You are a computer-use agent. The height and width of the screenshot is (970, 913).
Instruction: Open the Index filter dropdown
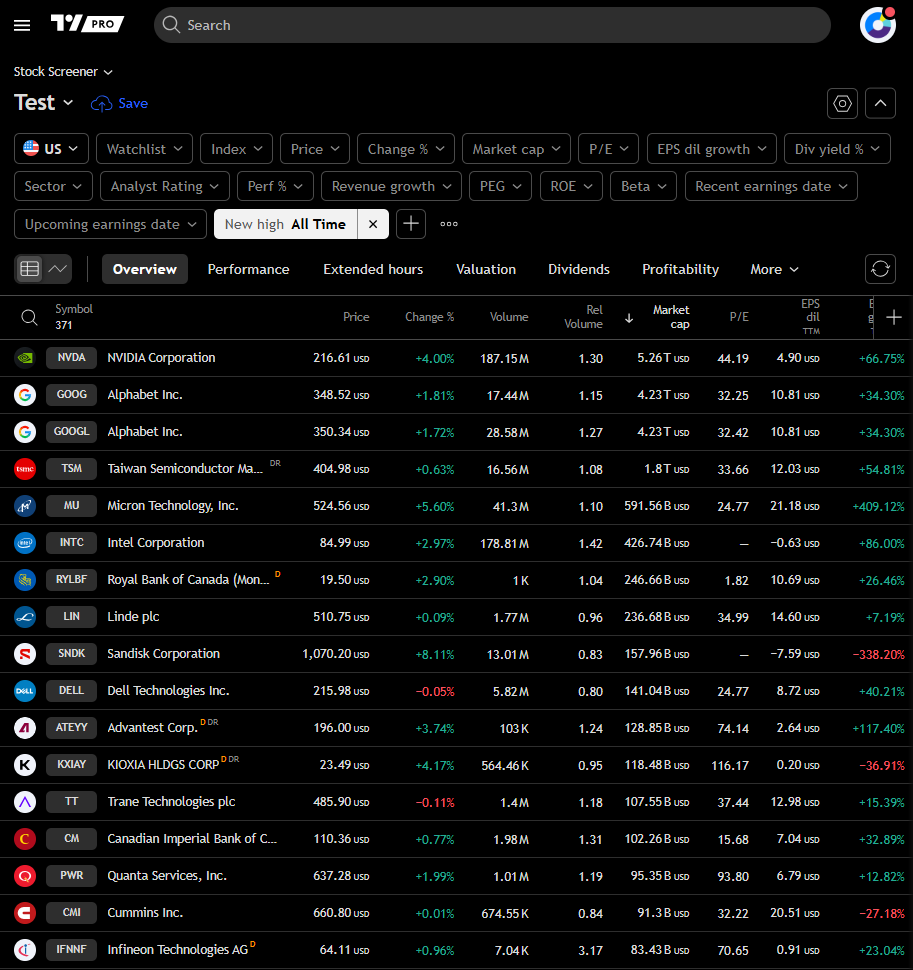[x=236, y=149]
